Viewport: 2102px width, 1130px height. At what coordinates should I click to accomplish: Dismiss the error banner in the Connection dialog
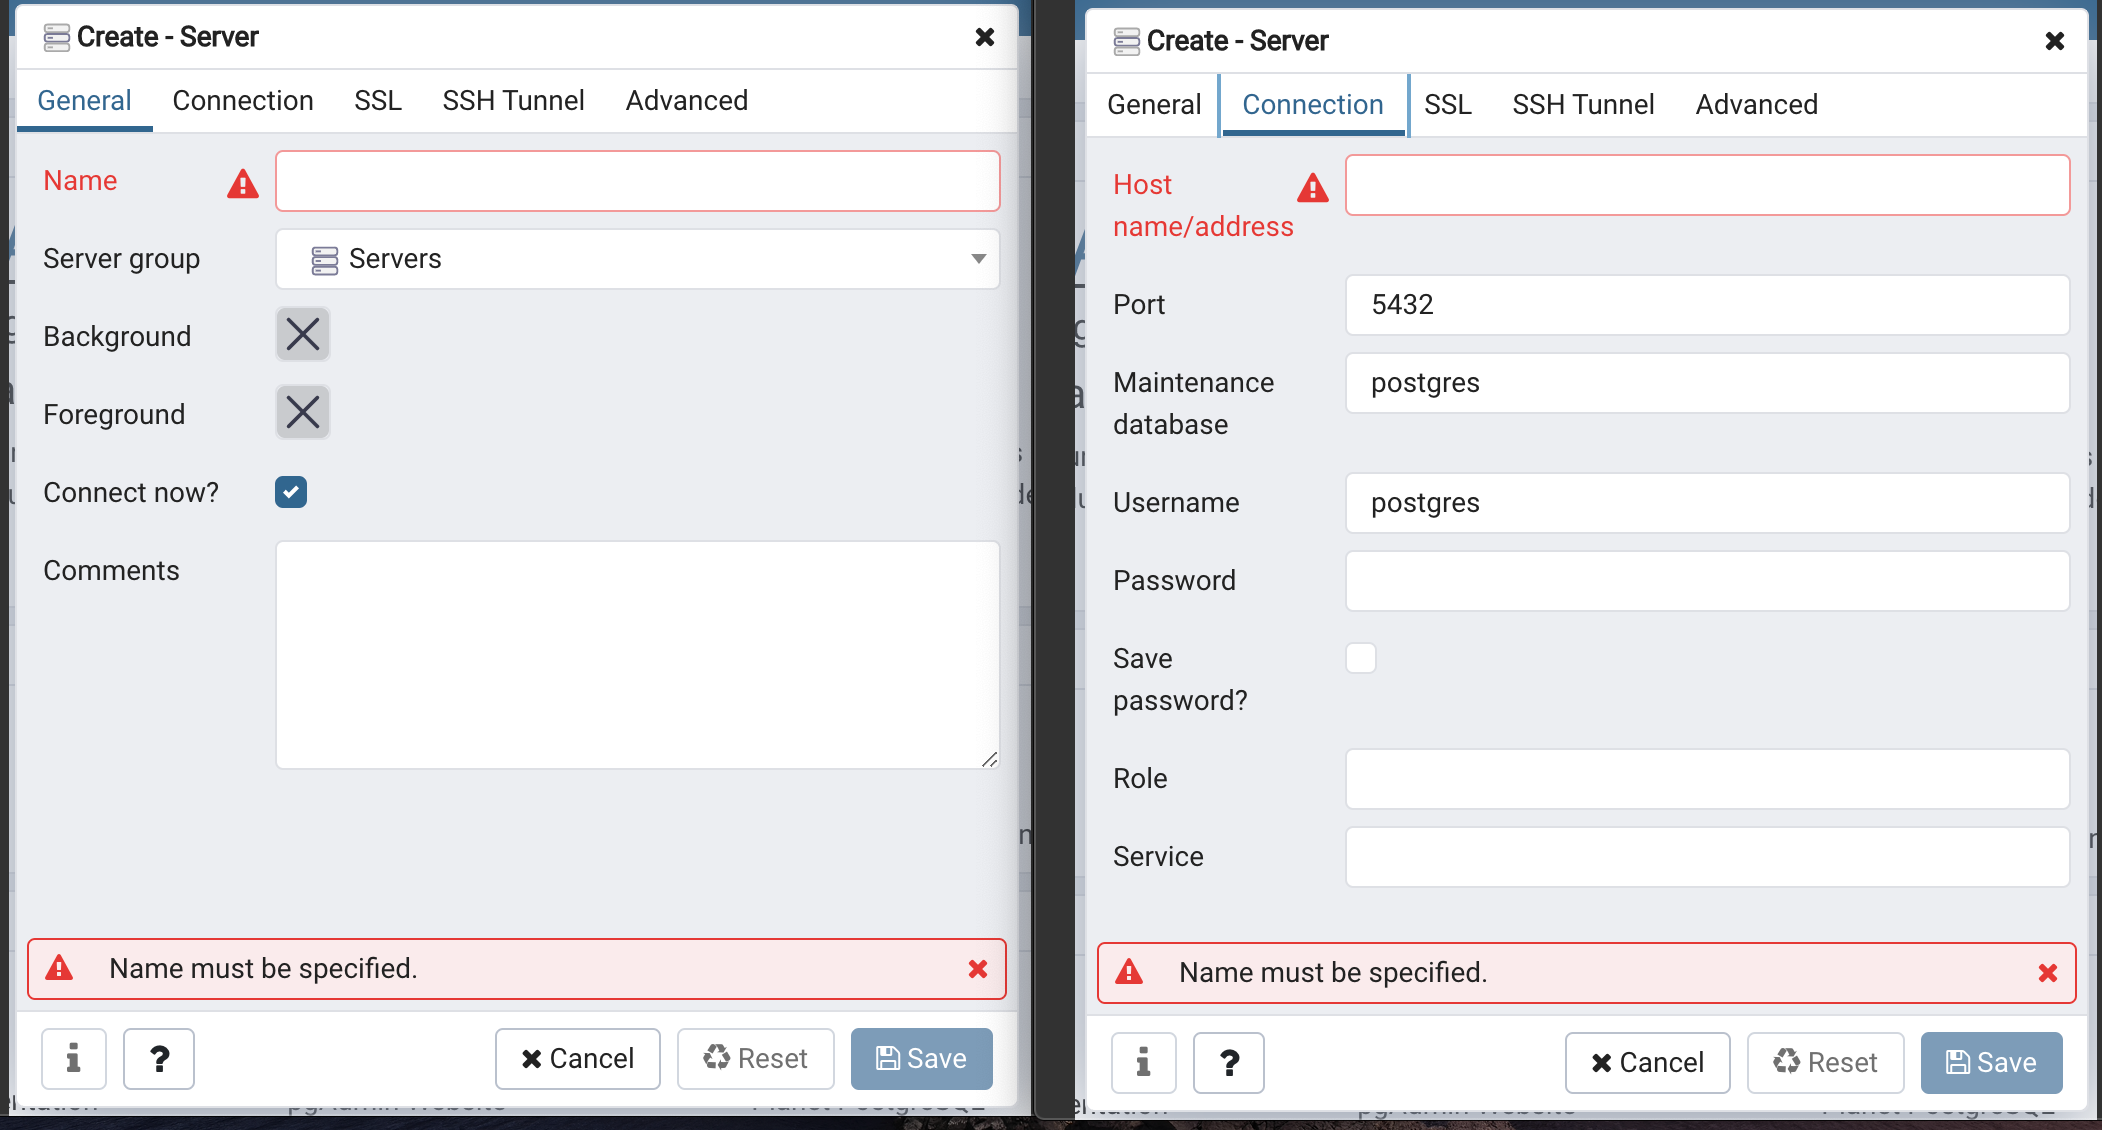[2049, 973]
